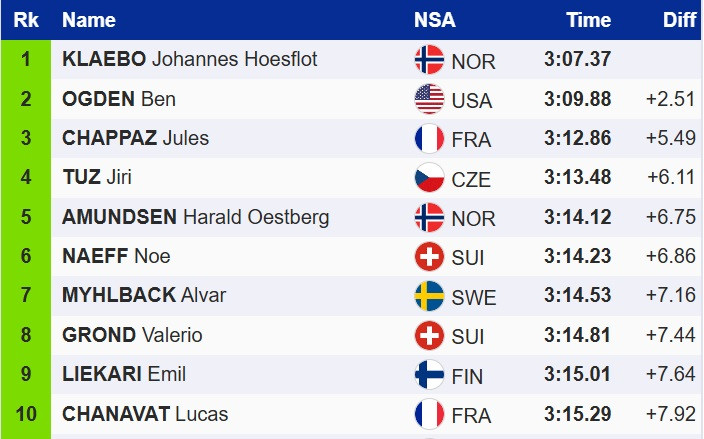
Task: Click Sweden flag icon beside Myhlback
Action: coord(429,296)
